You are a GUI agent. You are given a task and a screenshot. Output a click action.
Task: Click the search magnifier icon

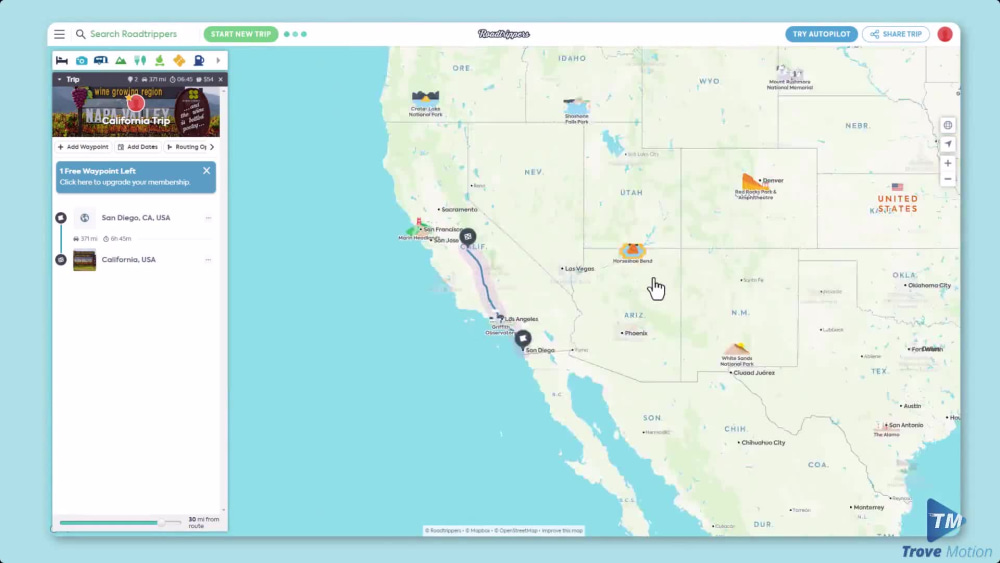click(80, 34)
